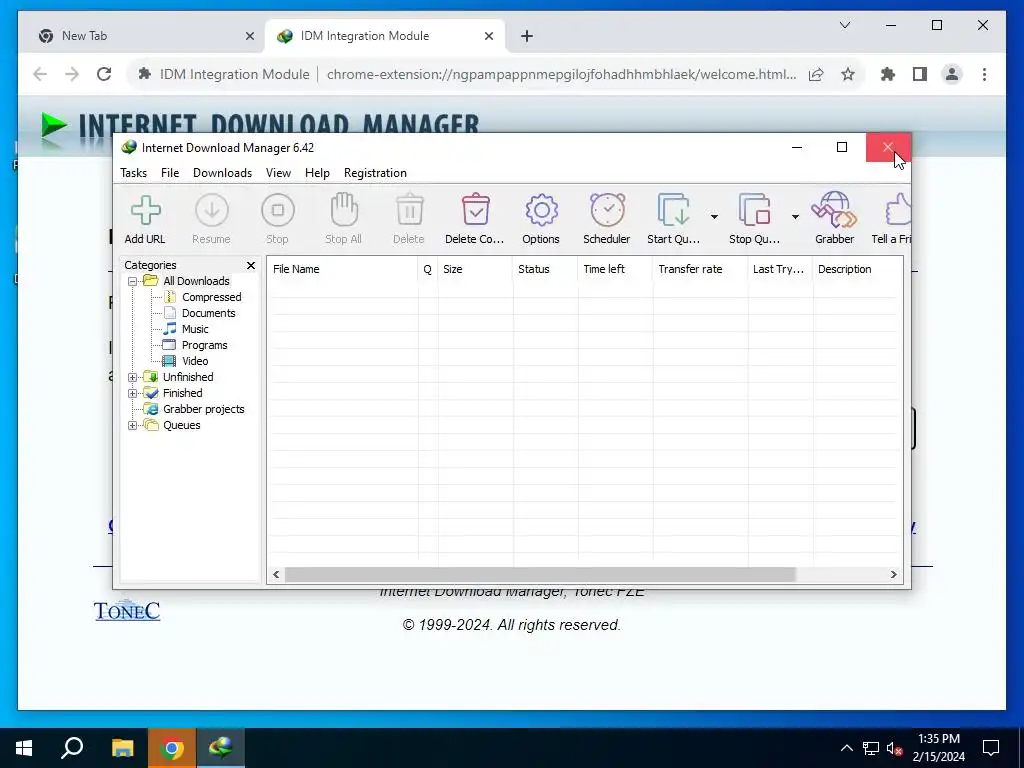Select the Music category
This screenshot has width=1024, height=768.
pyautogui.click(x=195, y=329)
